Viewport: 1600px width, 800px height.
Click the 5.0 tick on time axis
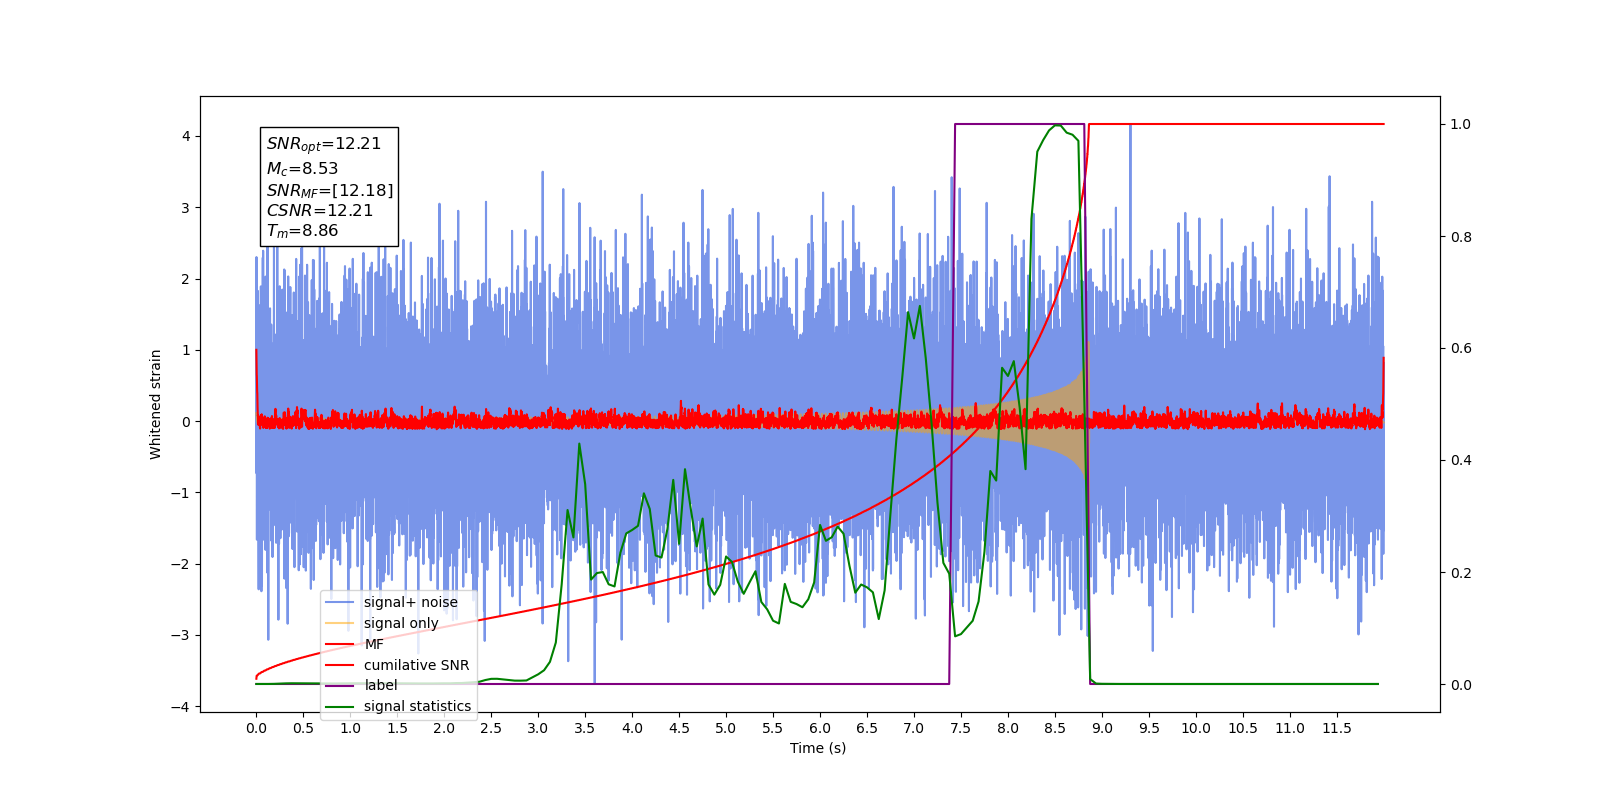(726, 728)
